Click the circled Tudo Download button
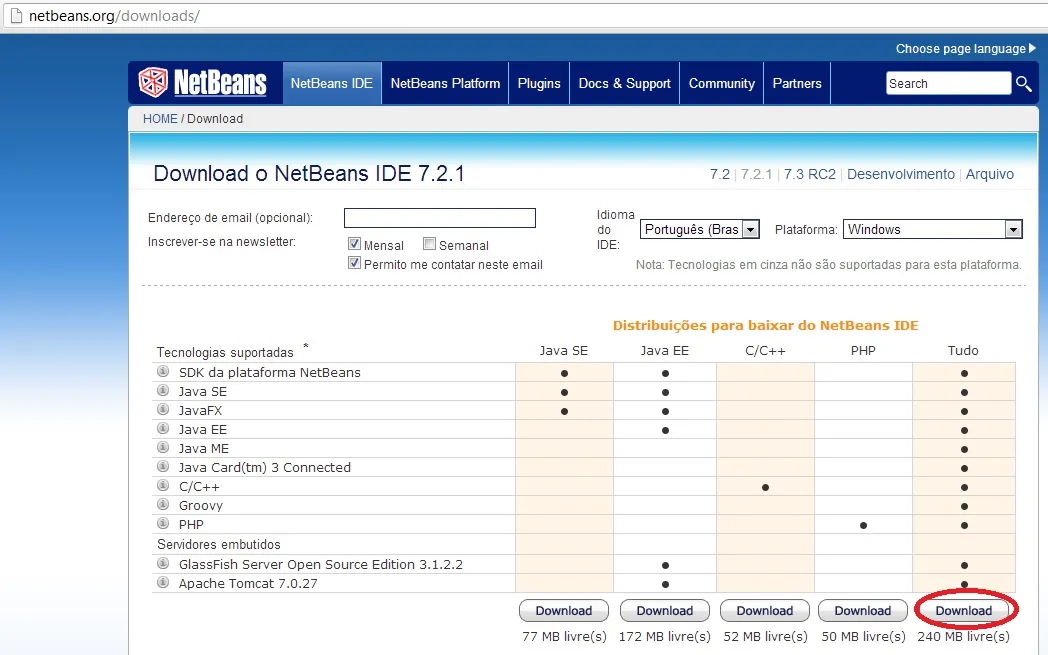The width and height of the screenshot is (1048, 655). tap(964, 610)
